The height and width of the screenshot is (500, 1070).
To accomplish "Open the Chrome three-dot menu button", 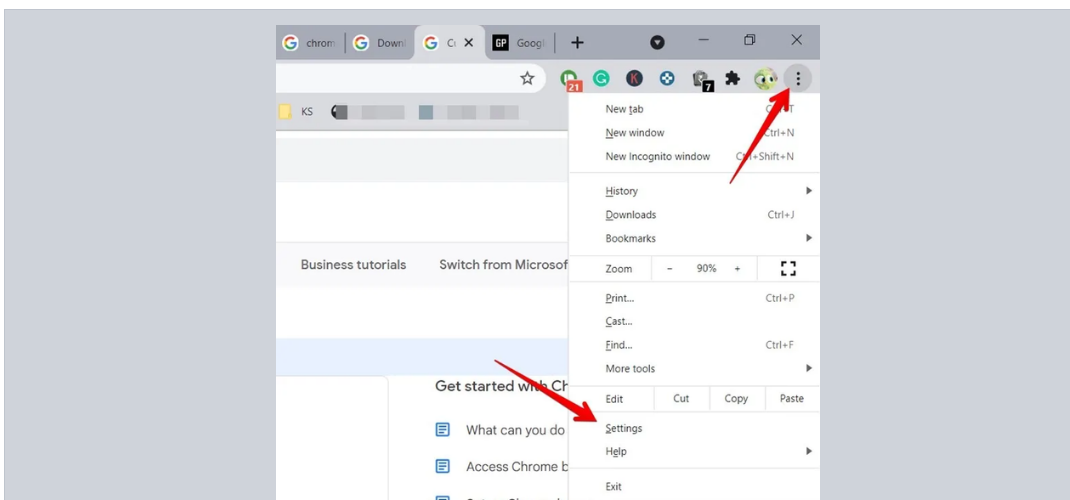I will 797,79.
